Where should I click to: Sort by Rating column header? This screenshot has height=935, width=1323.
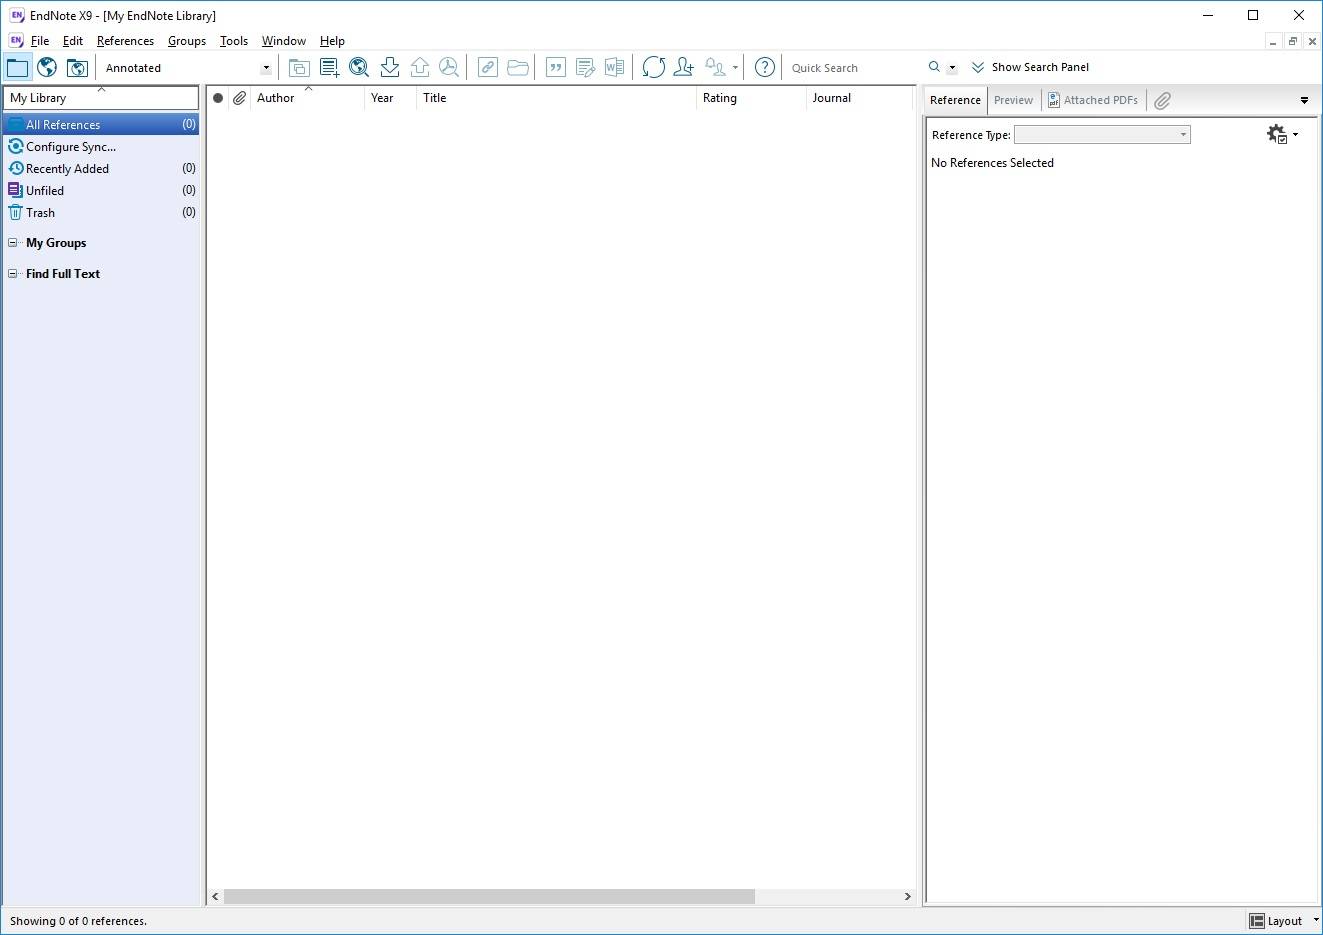[751, 98]
